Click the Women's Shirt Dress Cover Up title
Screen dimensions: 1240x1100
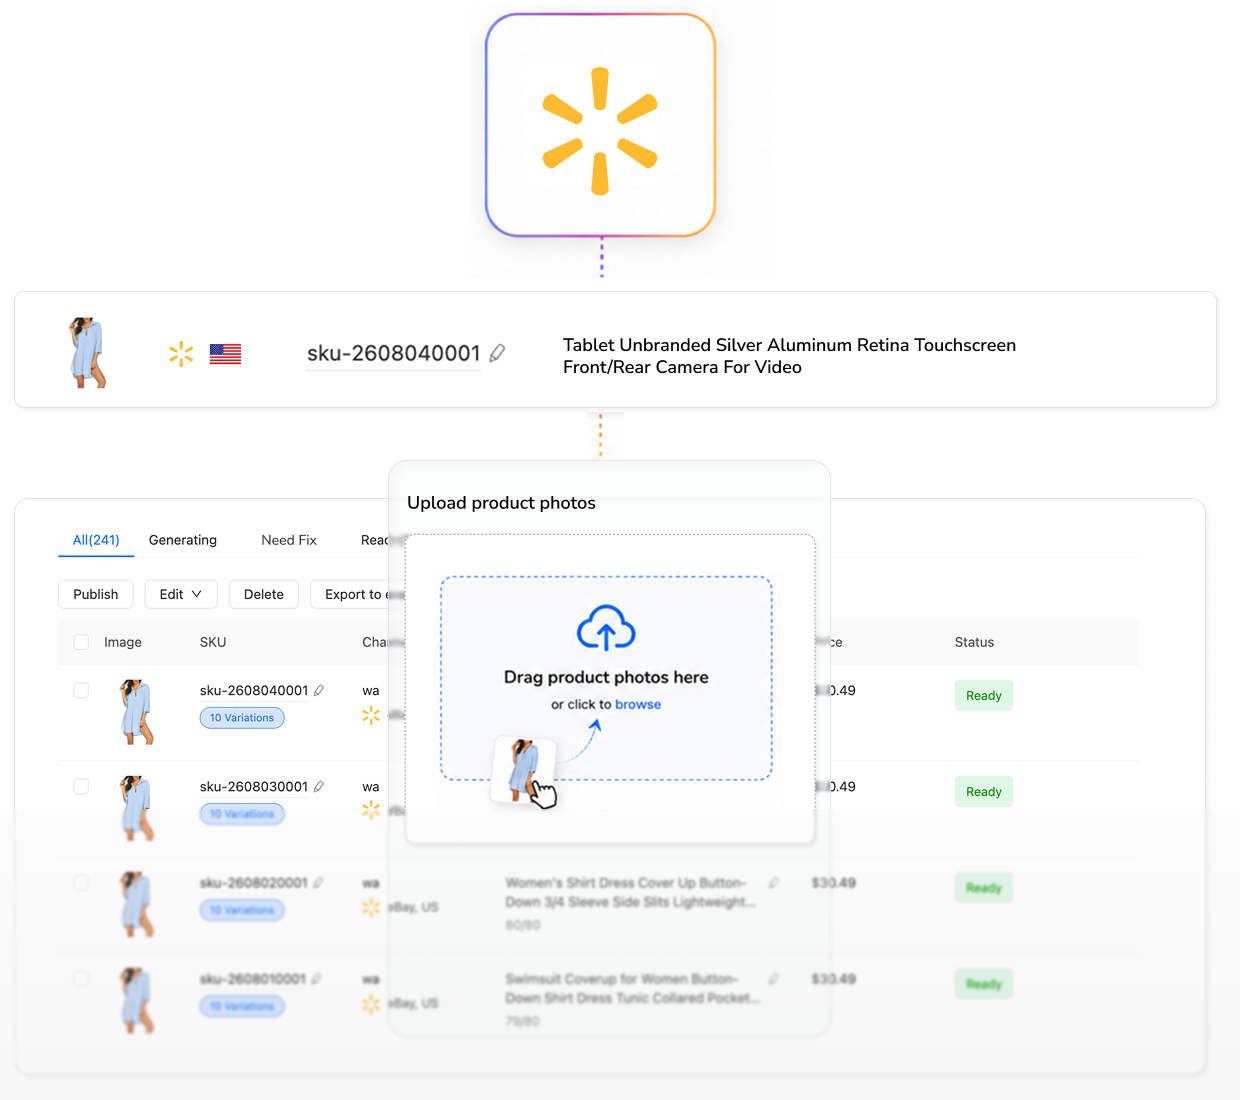631,892
